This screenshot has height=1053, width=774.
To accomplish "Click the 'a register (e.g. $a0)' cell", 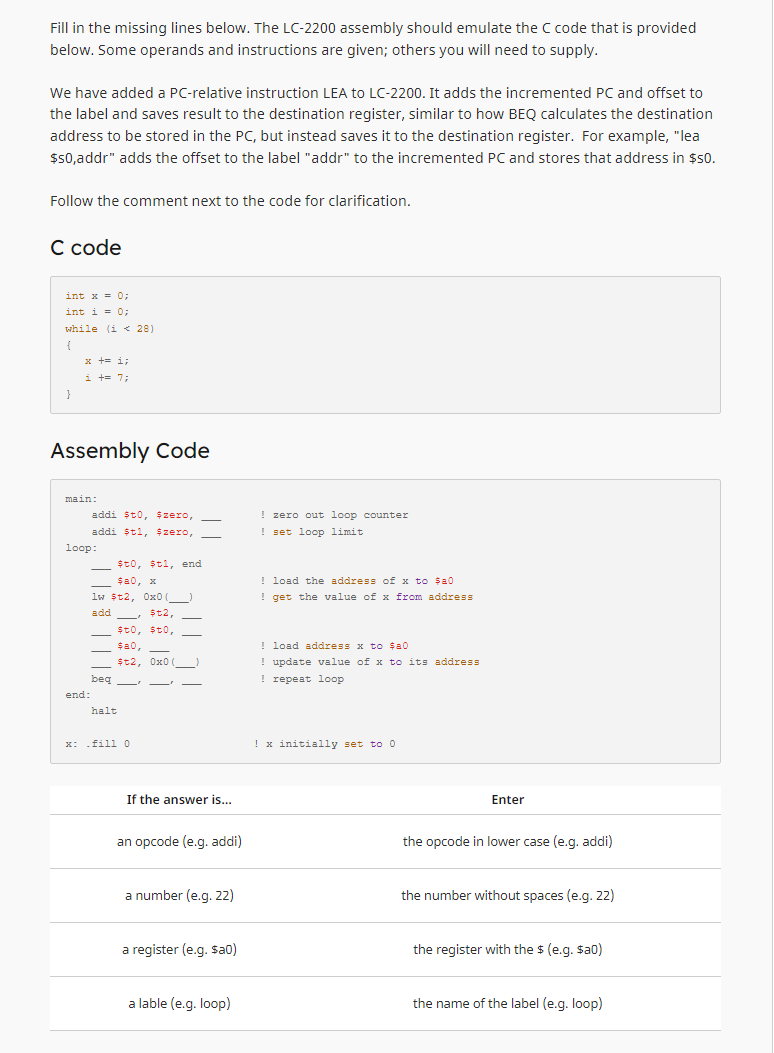I will [179, 950].
